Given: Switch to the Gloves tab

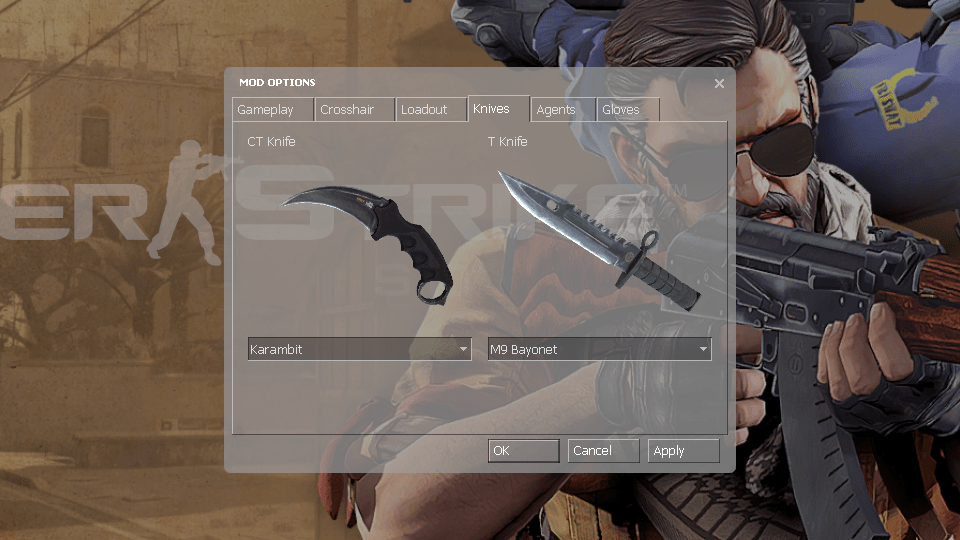Looking at the screenshot, I should [x=621, y=110].
